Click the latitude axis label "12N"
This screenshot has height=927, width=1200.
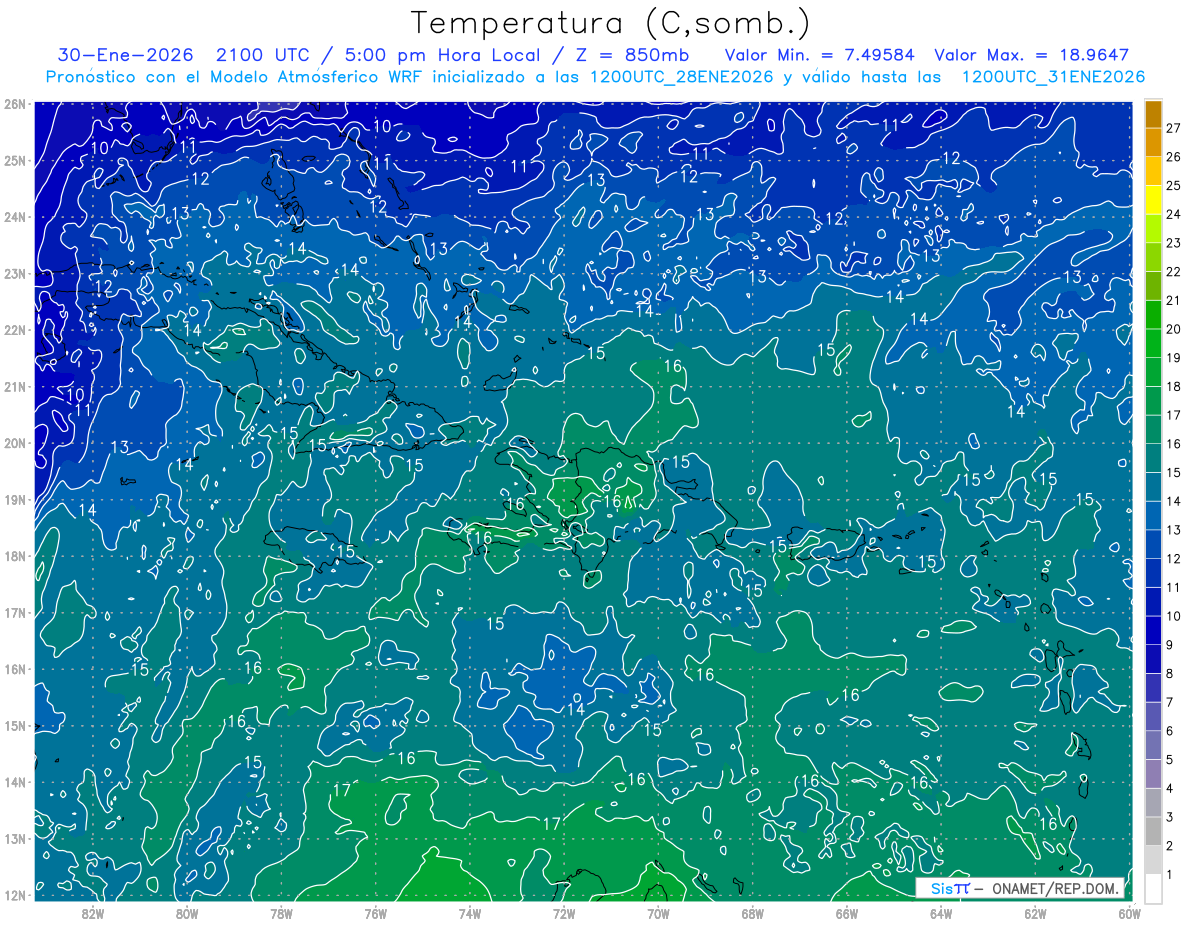pos(15,895)
